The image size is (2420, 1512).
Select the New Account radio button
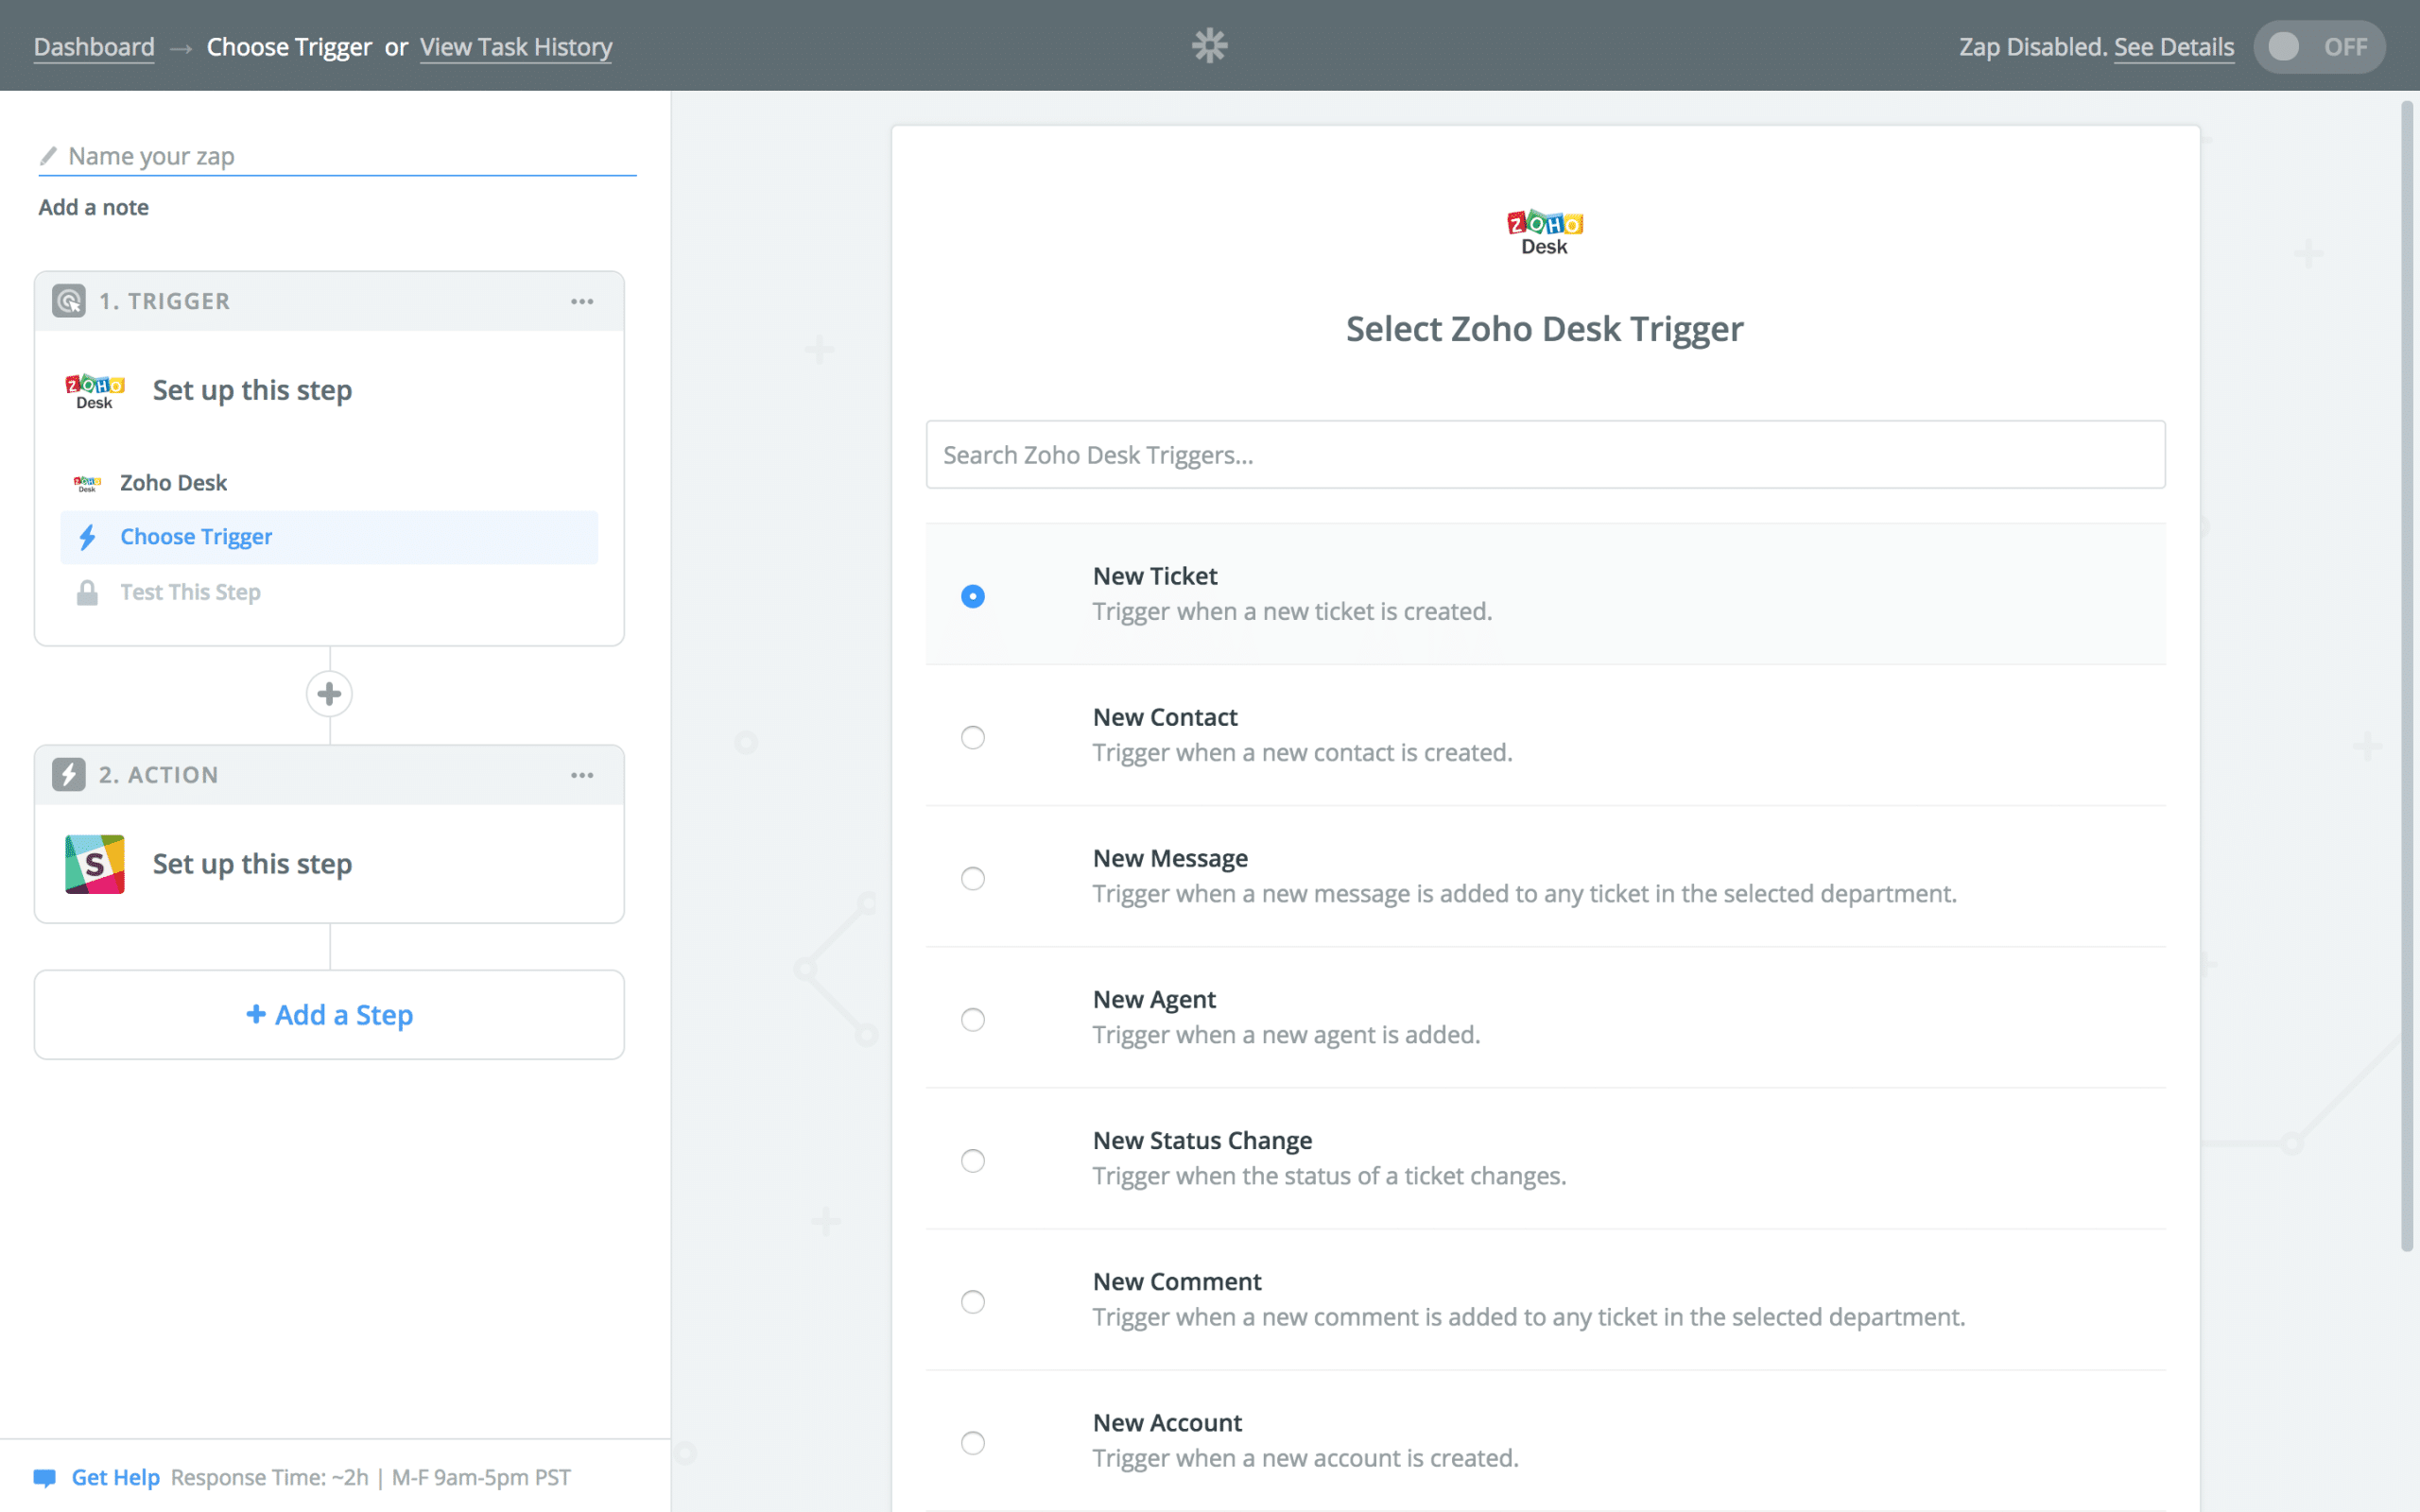[x=973, y=1443]
